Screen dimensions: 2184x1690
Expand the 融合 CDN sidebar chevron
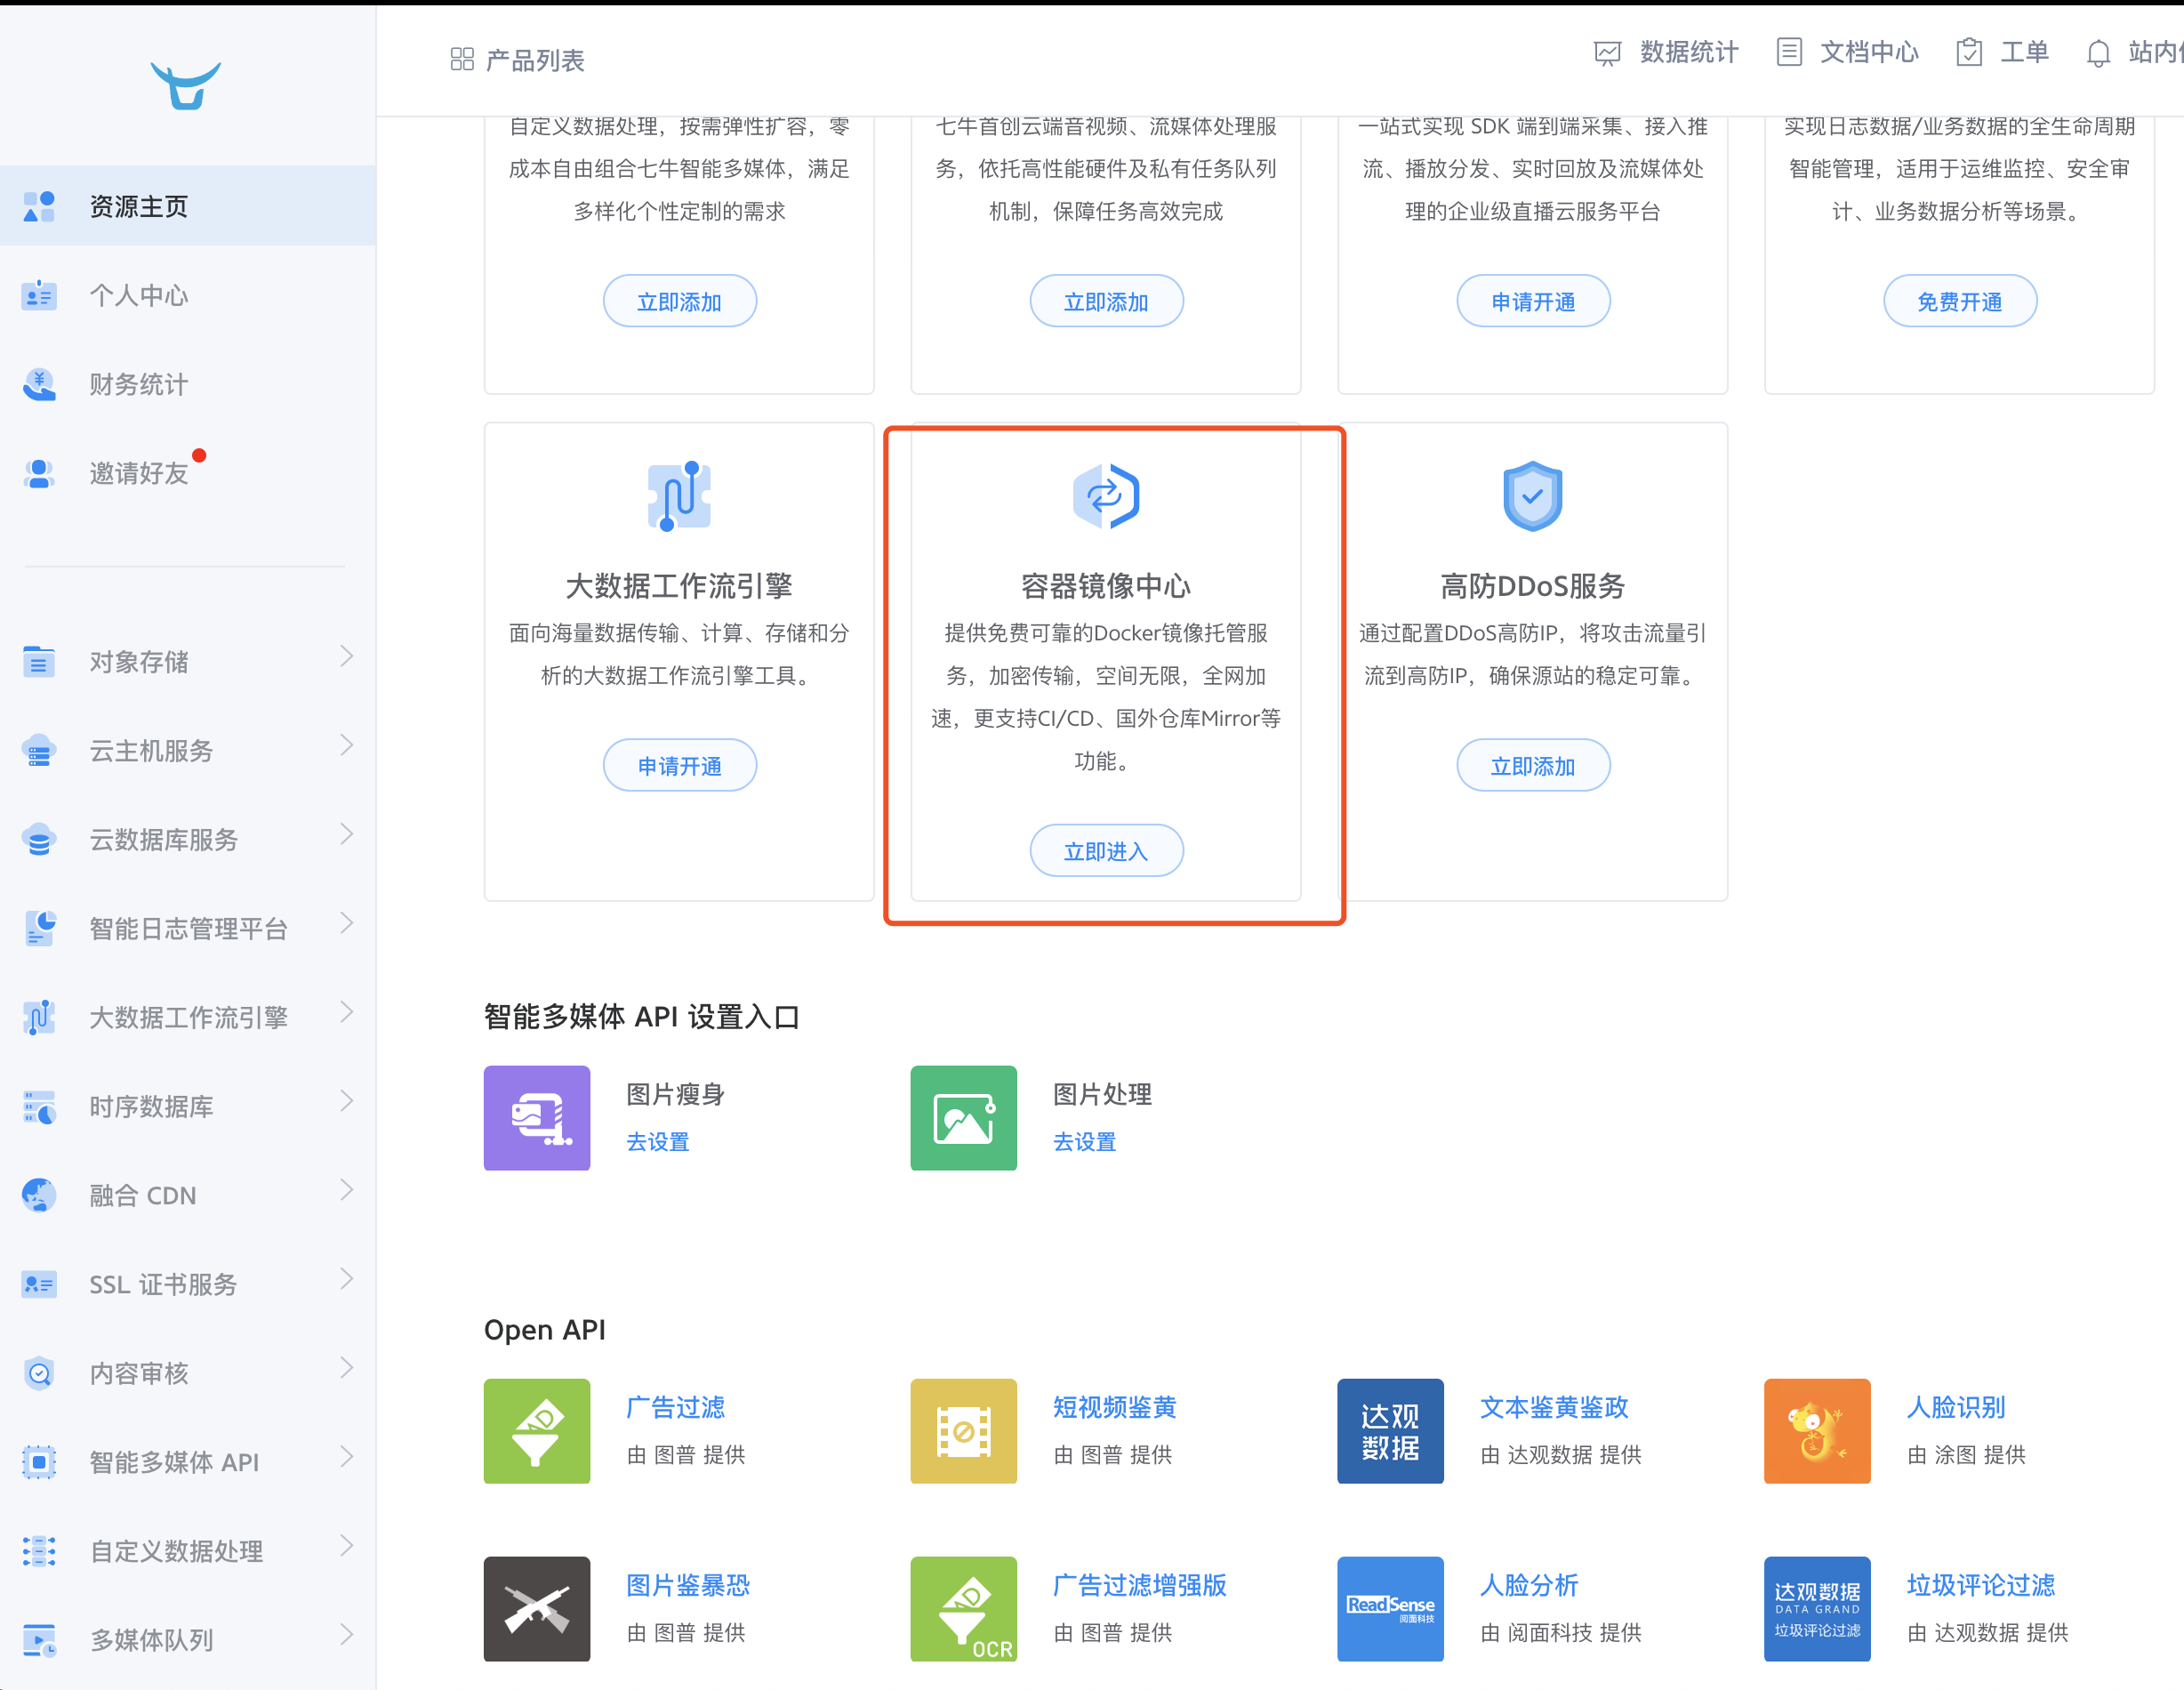tap(346, 1190)
